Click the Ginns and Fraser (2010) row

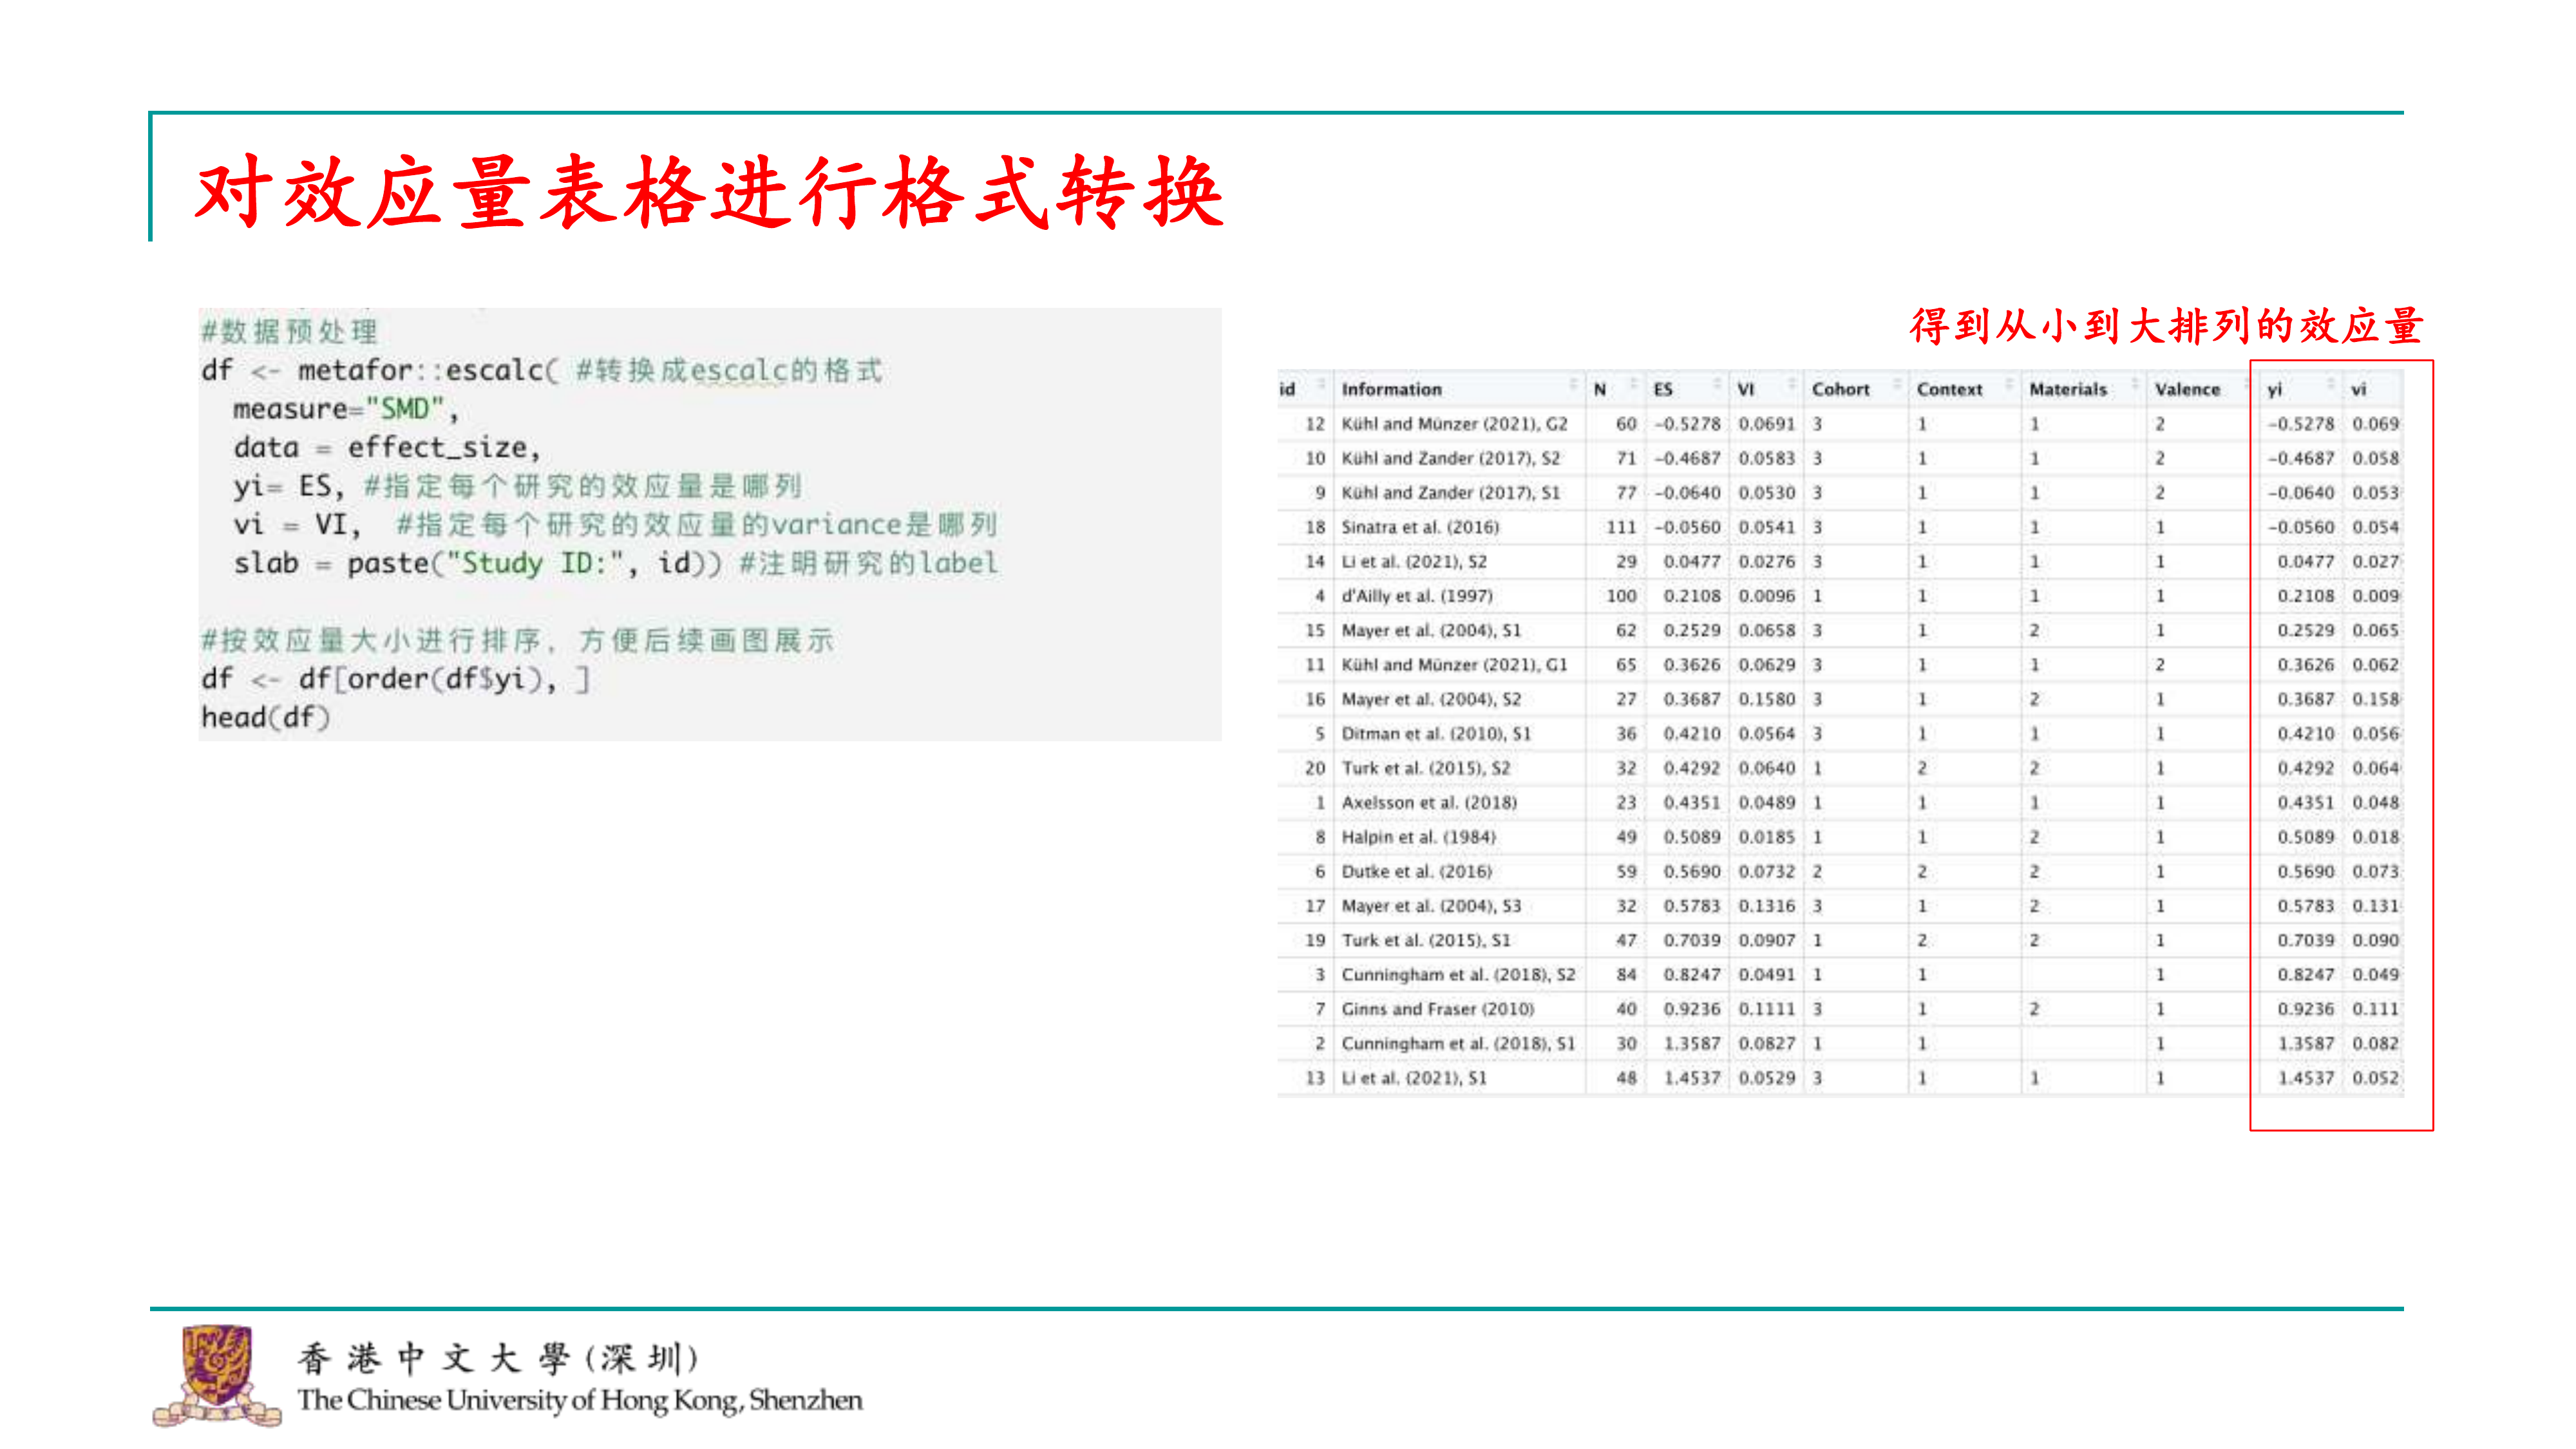[x=1437, y=1009]
